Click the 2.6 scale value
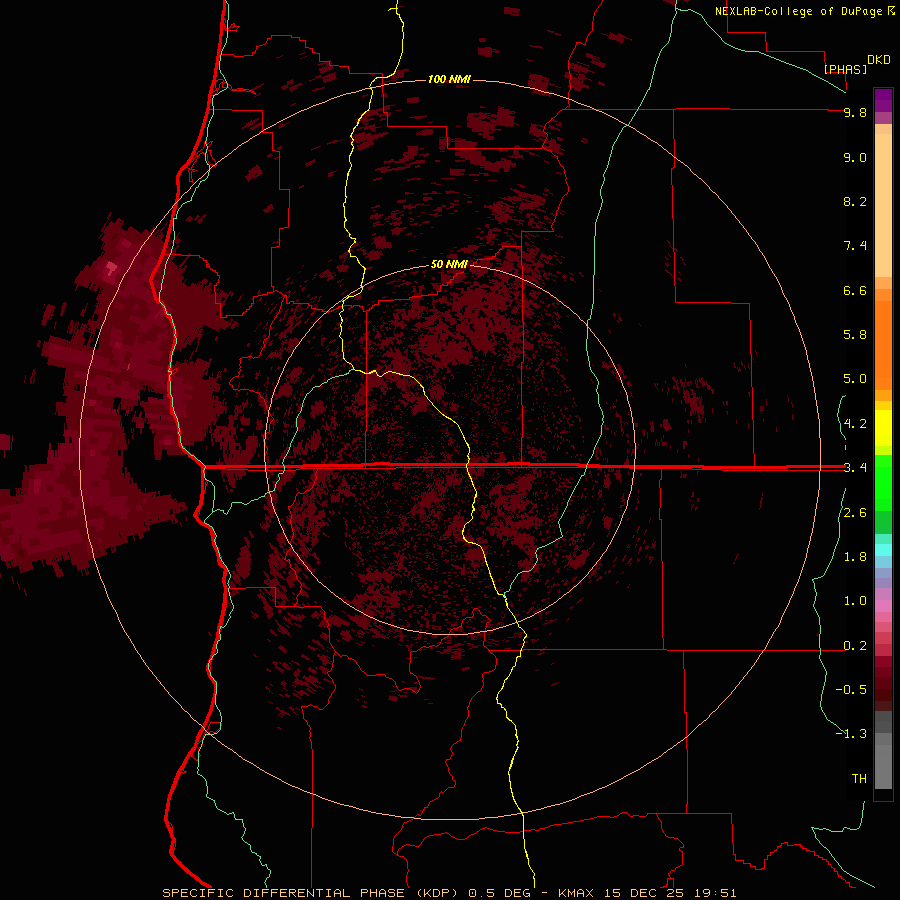 coord(855,513)
